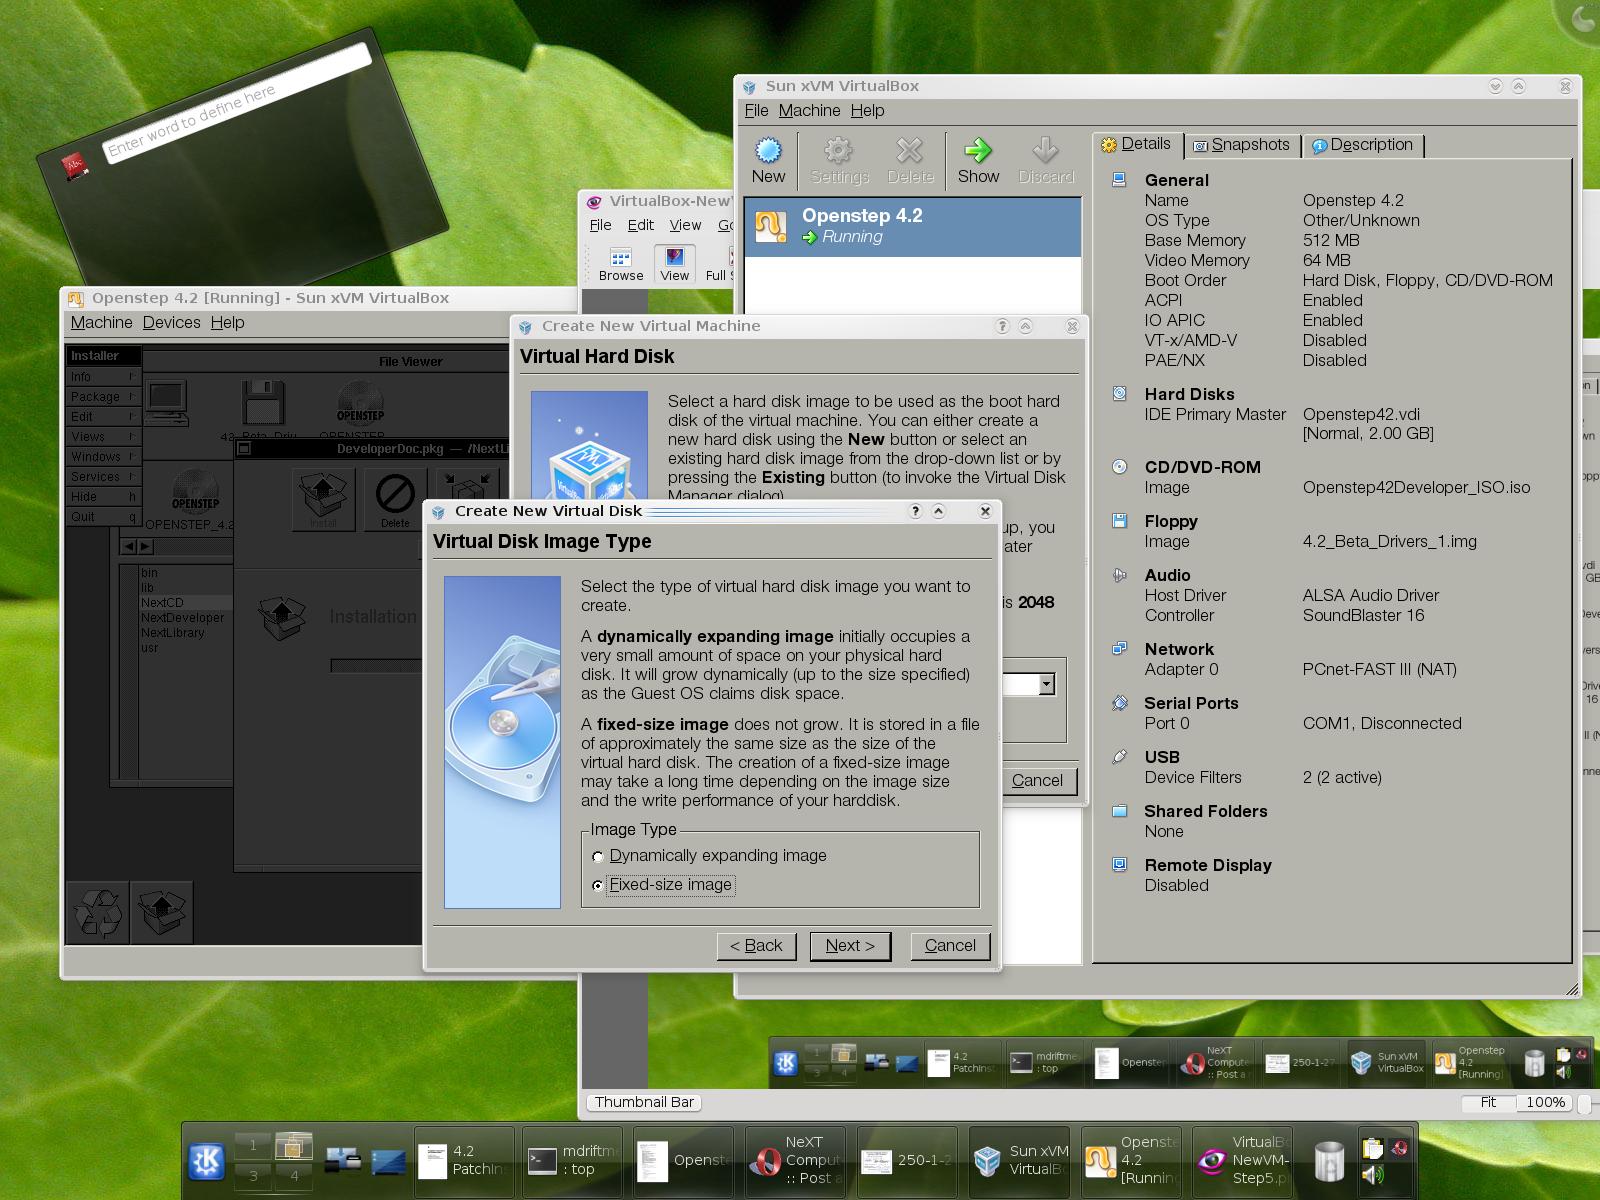Select the Dynamically expanding image option
Screen dimensions: 1600x1200
(x=597, y=856)
